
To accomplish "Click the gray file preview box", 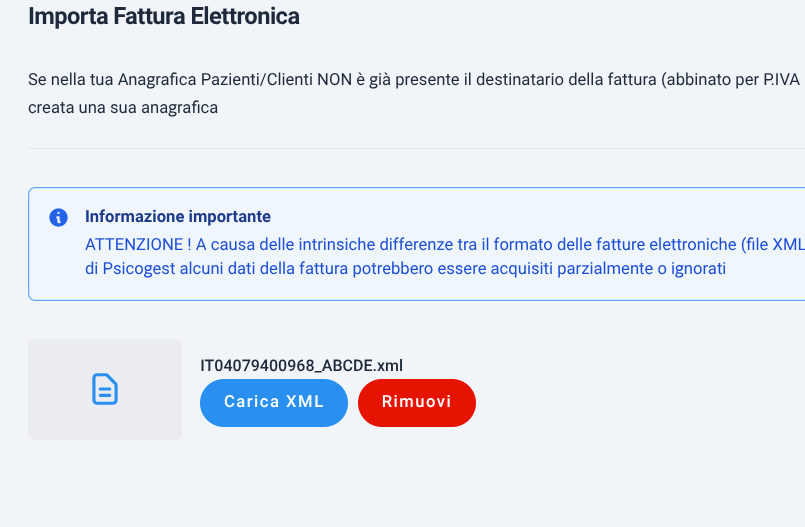I will (105, 389).
